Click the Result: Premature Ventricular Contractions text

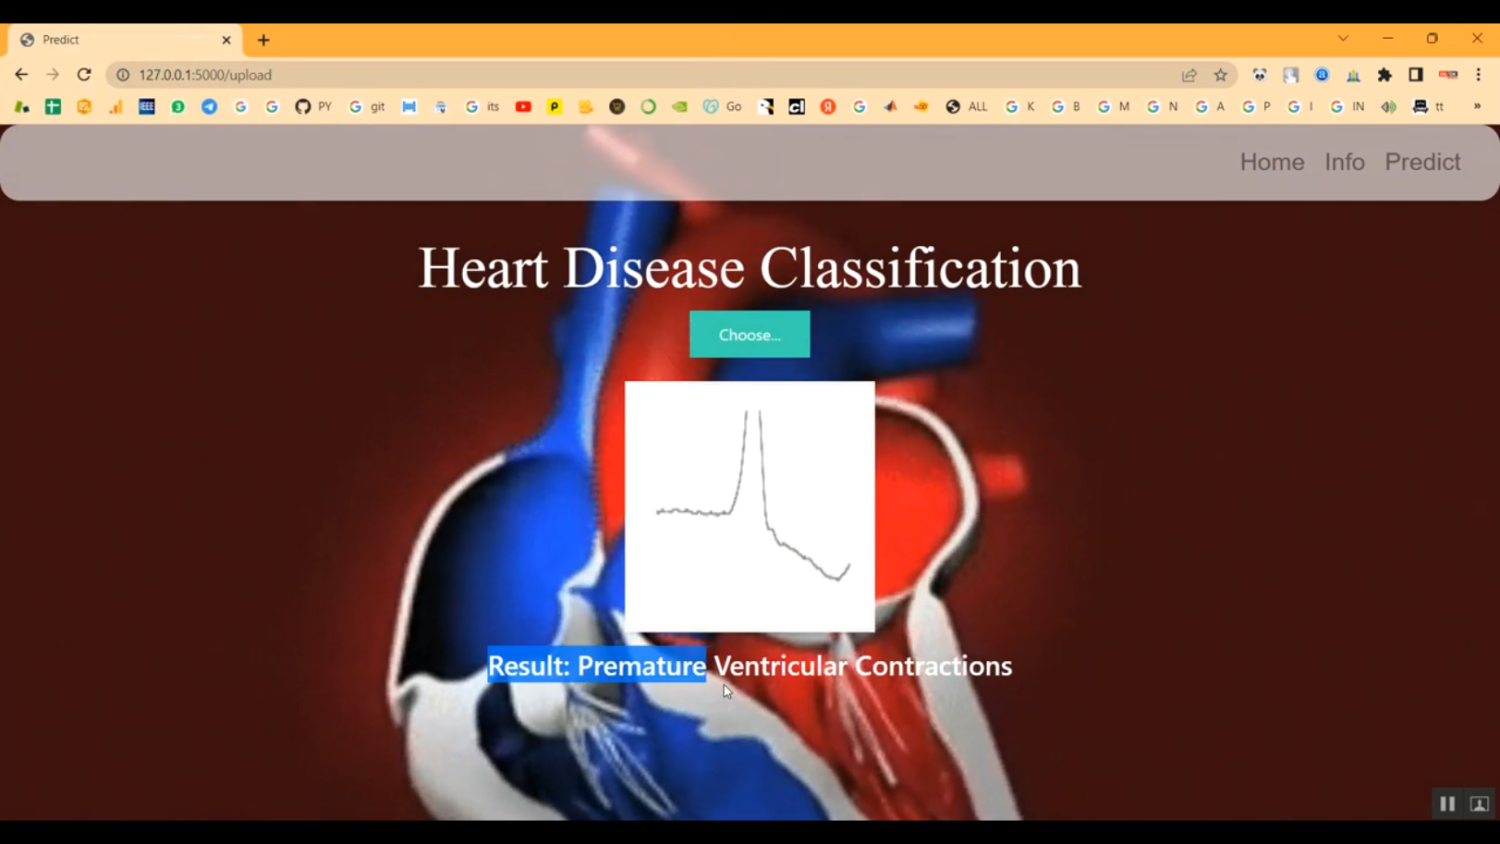750,666
